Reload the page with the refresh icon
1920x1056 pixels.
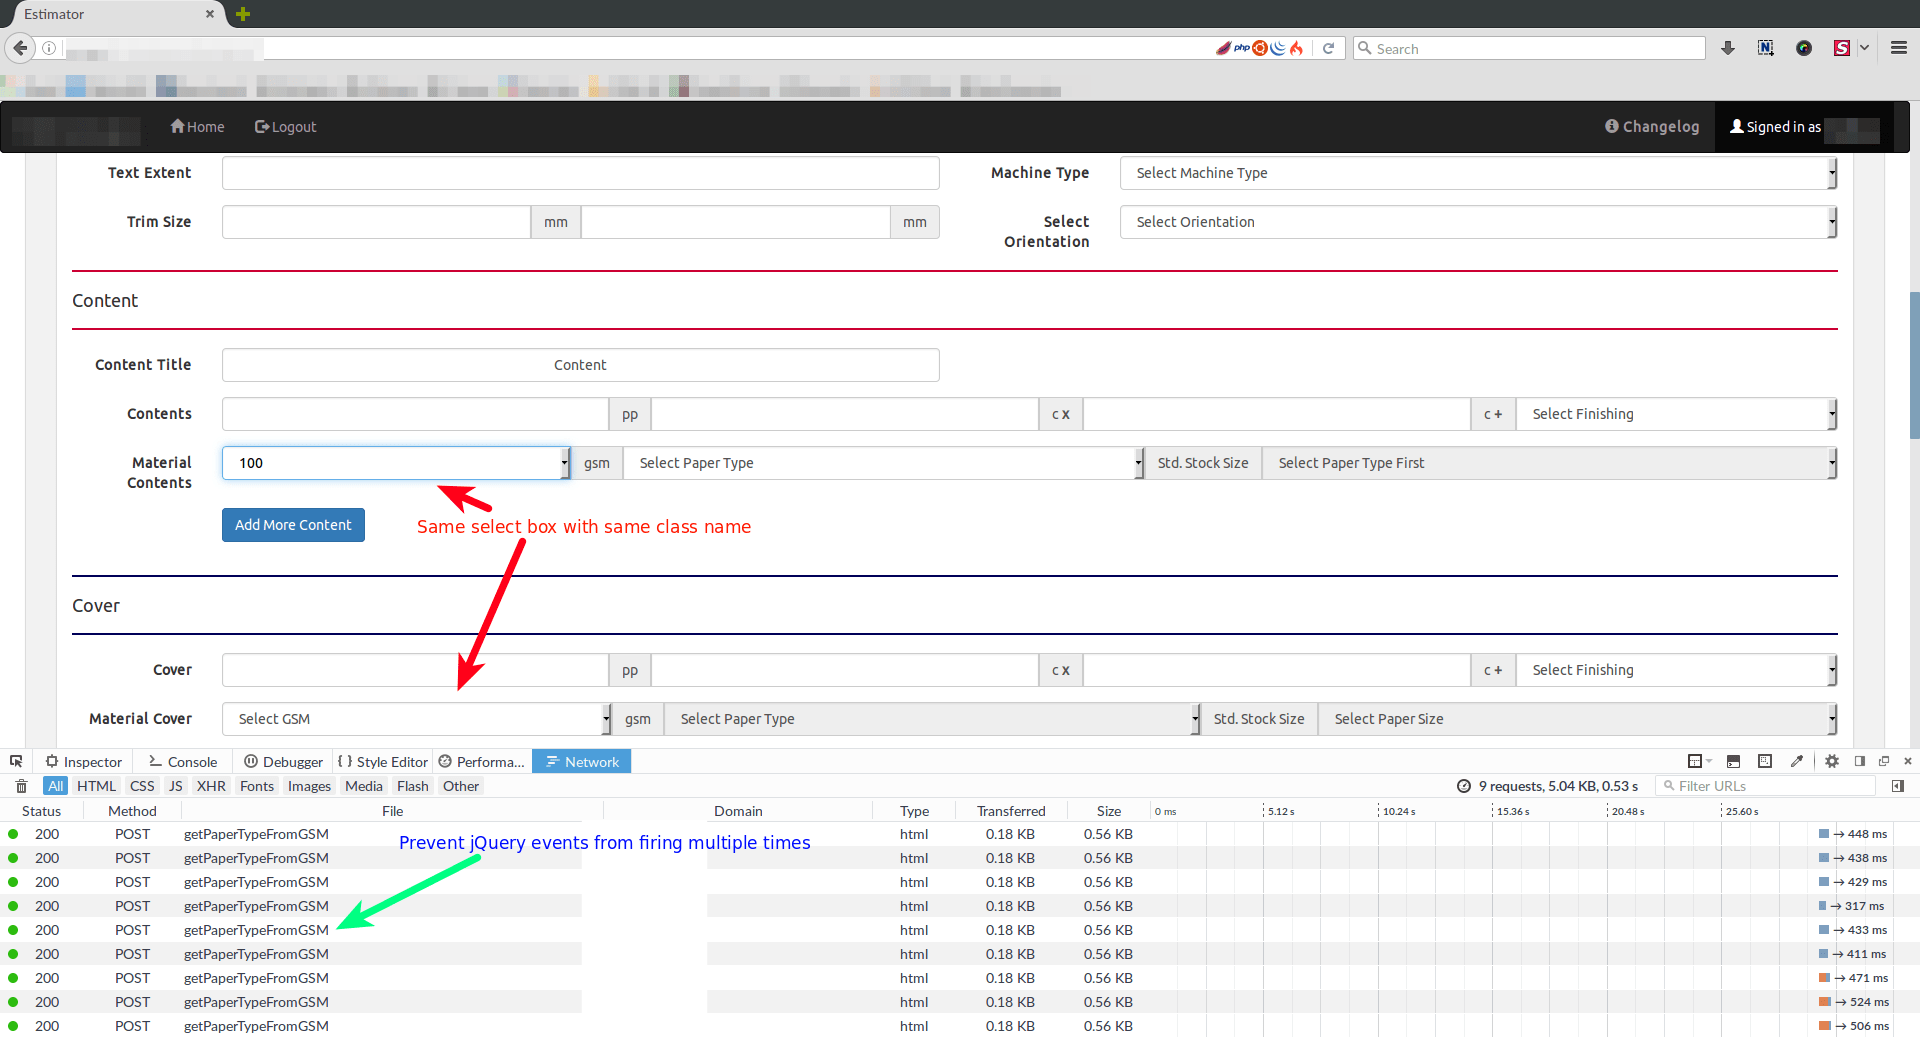point(1329,47)
